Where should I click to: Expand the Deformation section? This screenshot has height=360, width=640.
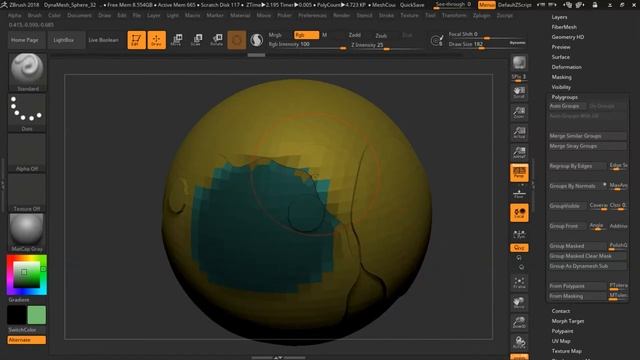(x=567, y=67)
